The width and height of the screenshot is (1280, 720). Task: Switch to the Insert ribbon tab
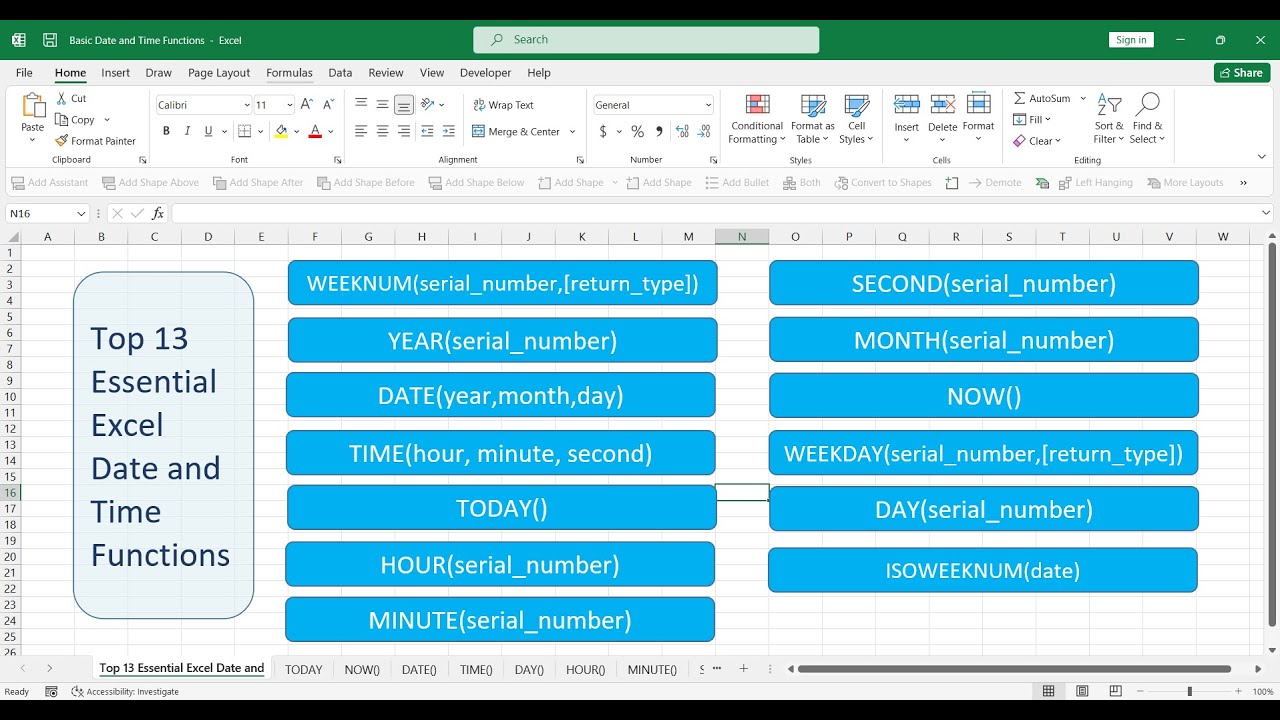click(115, 73)
